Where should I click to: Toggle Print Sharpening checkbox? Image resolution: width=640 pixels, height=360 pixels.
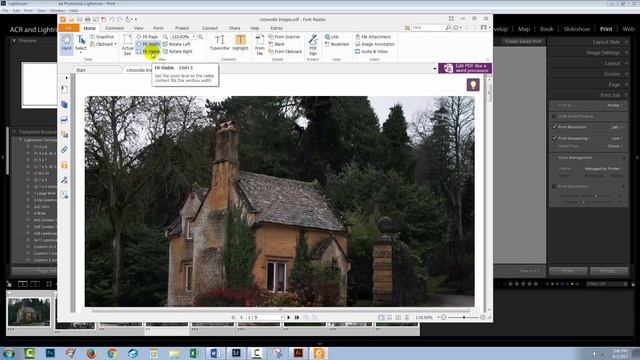(554, 138)
